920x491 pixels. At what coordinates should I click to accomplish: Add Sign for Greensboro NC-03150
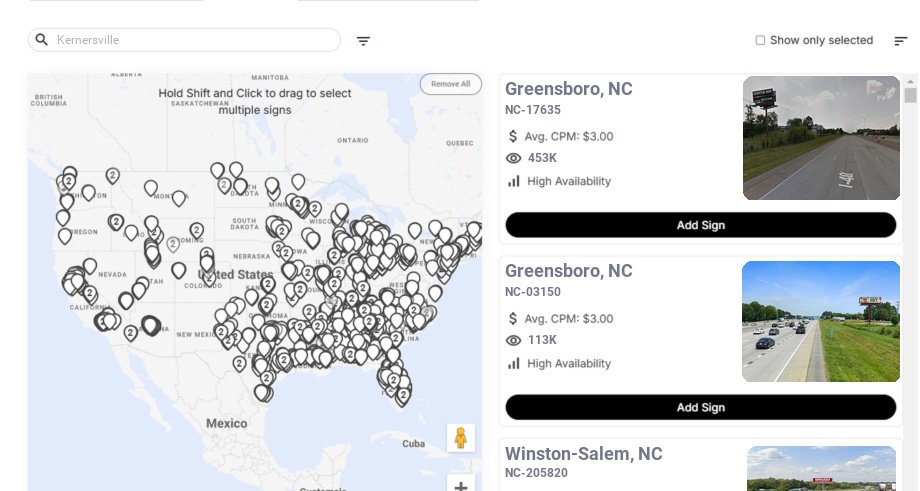700,407
